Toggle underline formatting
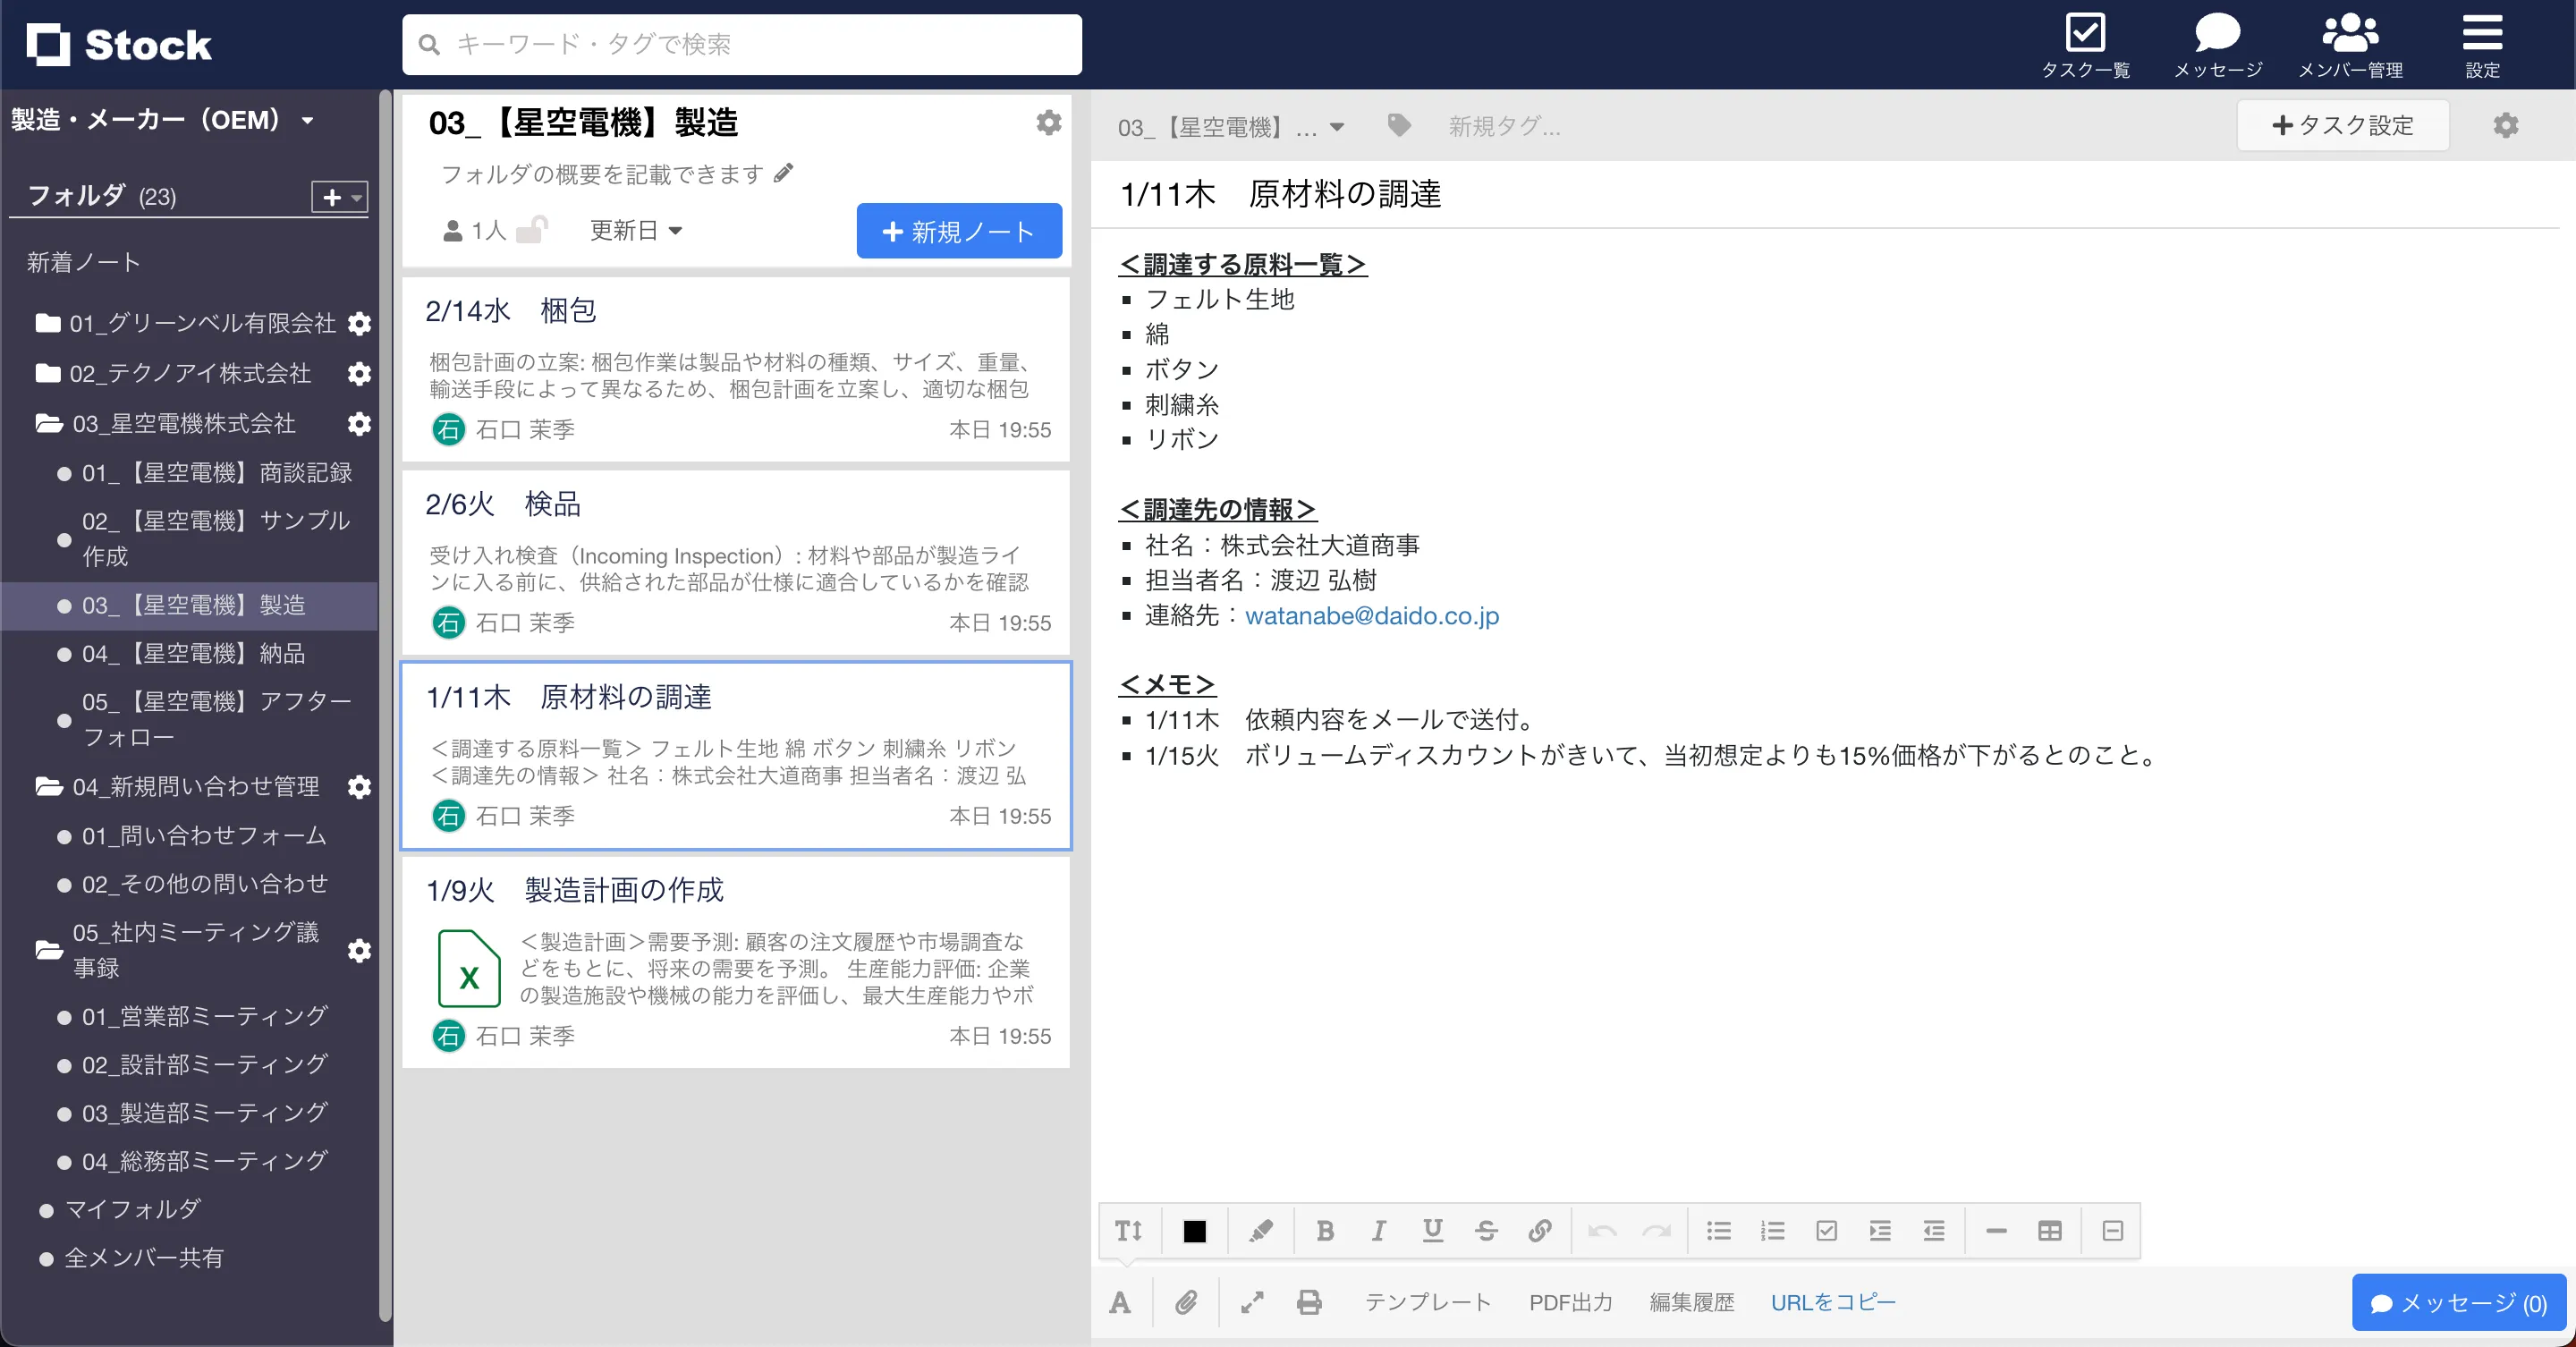This screenshot has height=1347, width=2576. click(1432, 1231)
